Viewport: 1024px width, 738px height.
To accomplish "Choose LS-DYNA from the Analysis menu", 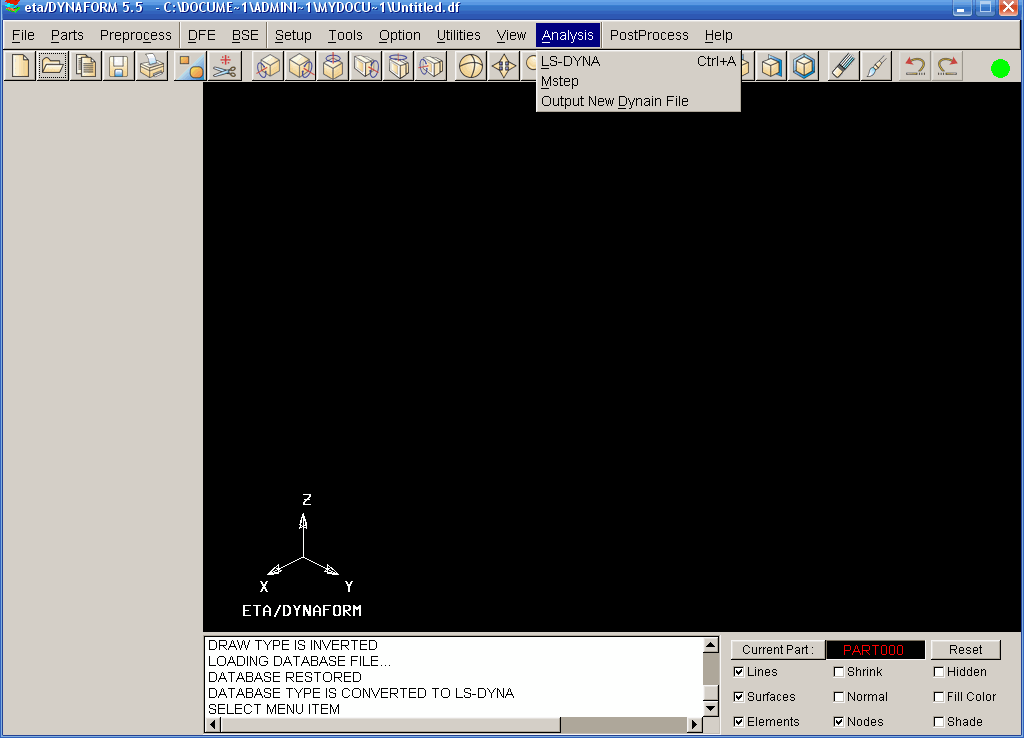I will [x=638, y=61].
